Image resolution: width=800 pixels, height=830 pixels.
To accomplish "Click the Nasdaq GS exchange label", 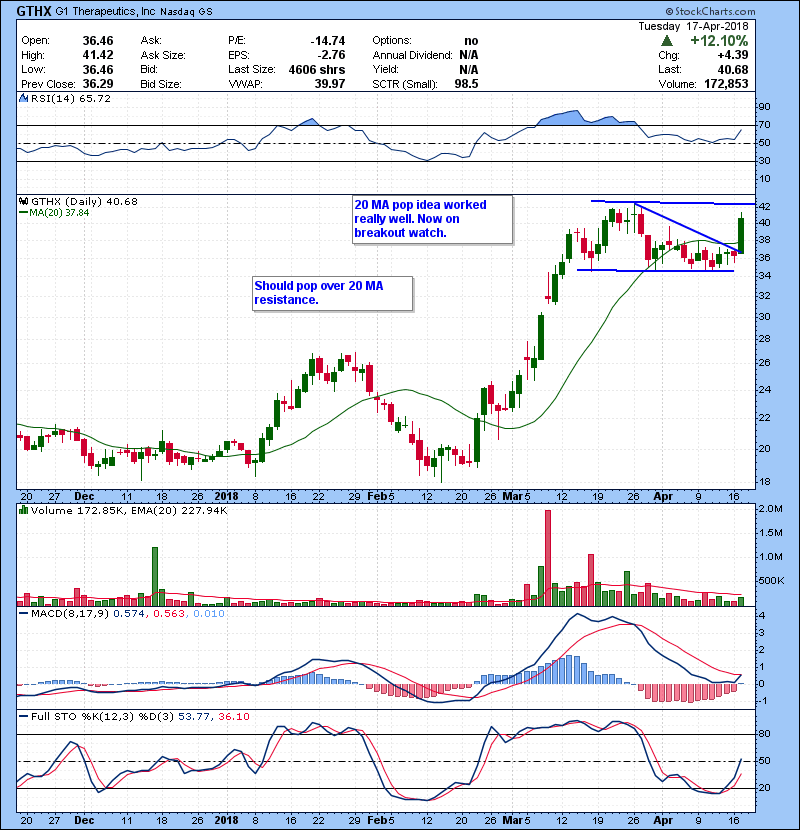I will click(x=186, y=12).
